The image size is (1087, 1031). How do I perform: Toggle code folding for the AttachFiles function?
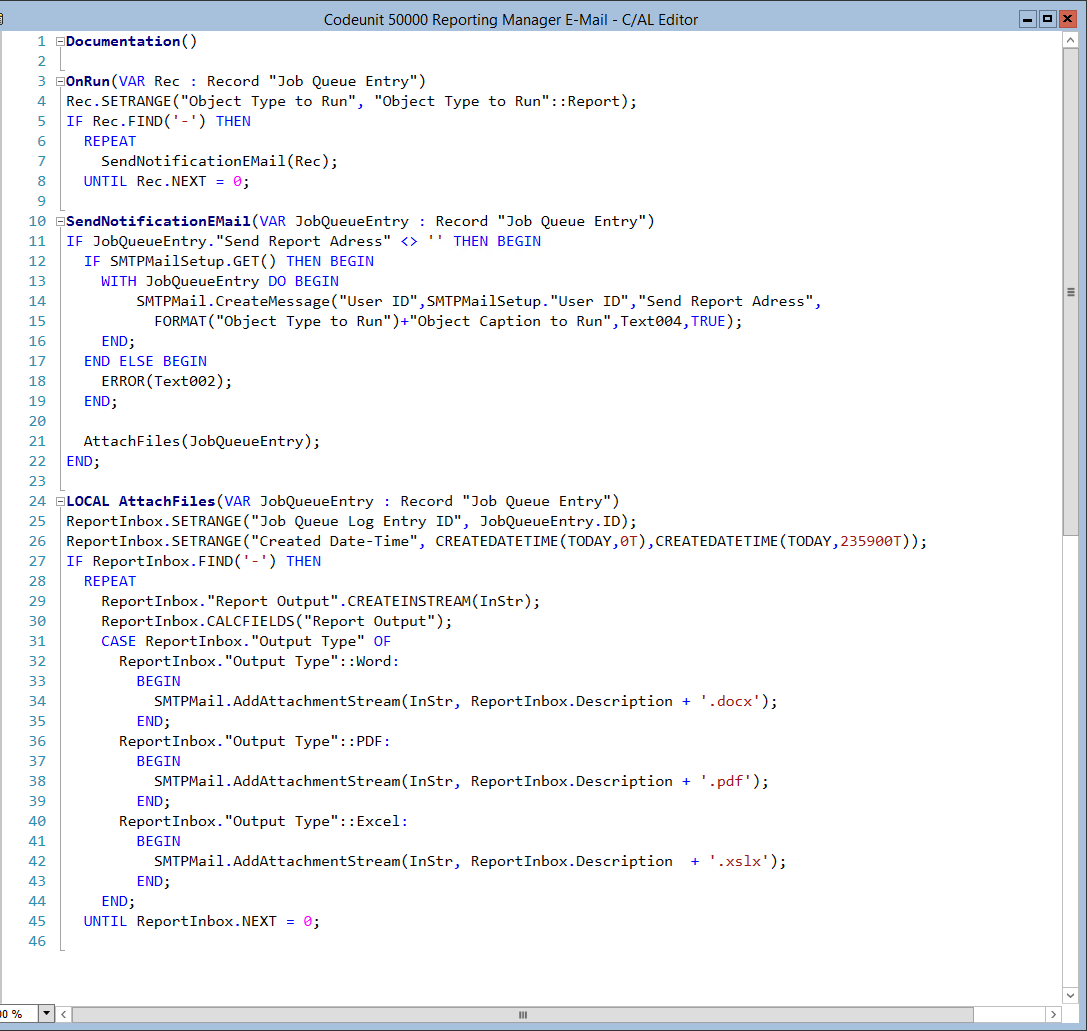59,501
